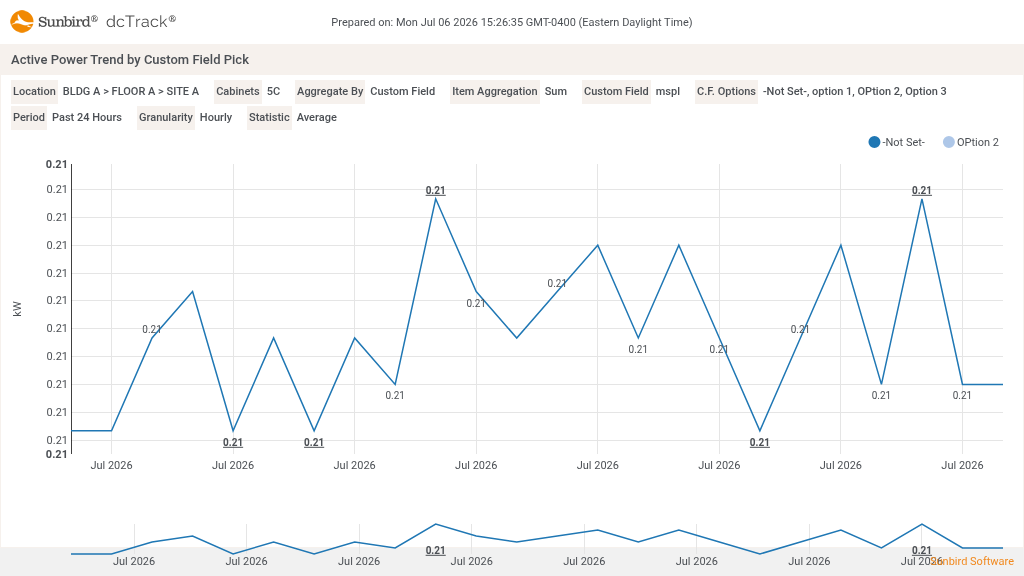Click the Item Aggregation filter label

(x=494, y=91)
